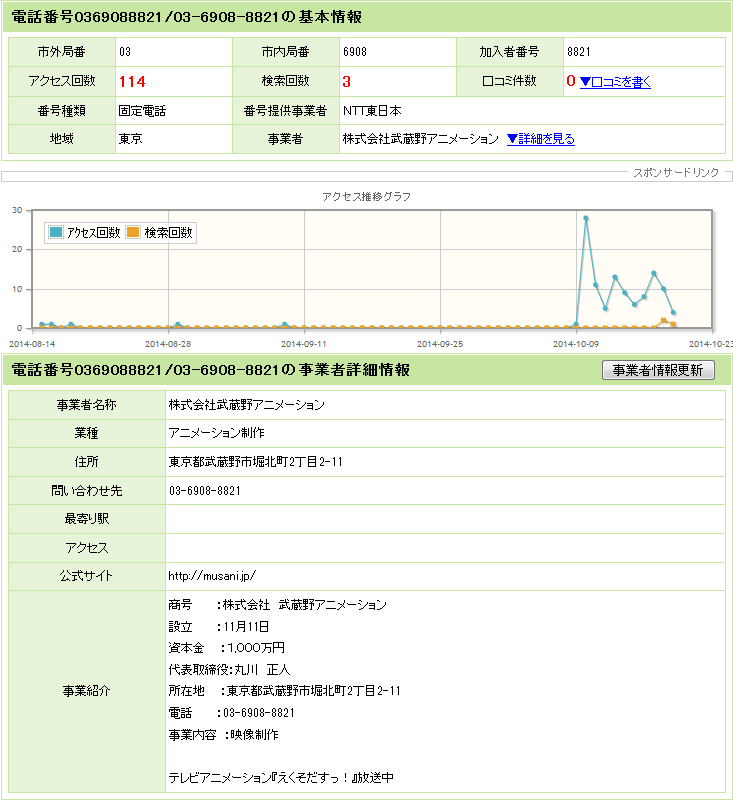This screenshot has width=733, height=805.
Task: Open the 詳細を見る link
Action: point(541,139)
